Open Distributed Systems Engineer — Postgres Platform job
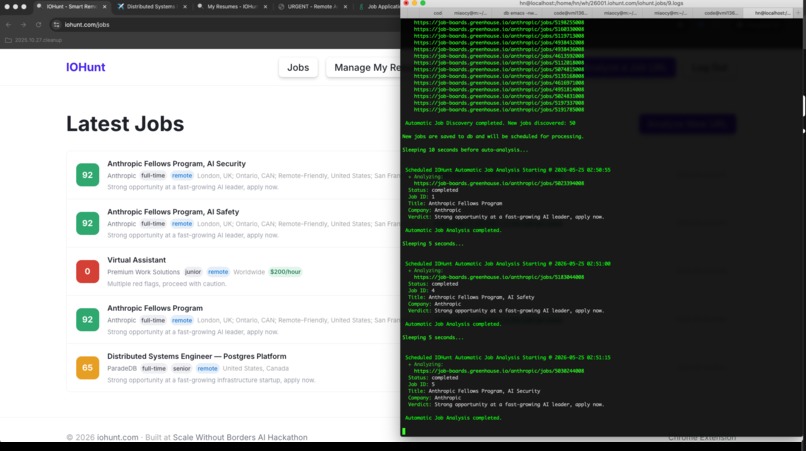Viewport: 806px width, 451px height. click(x=196, y=356)
